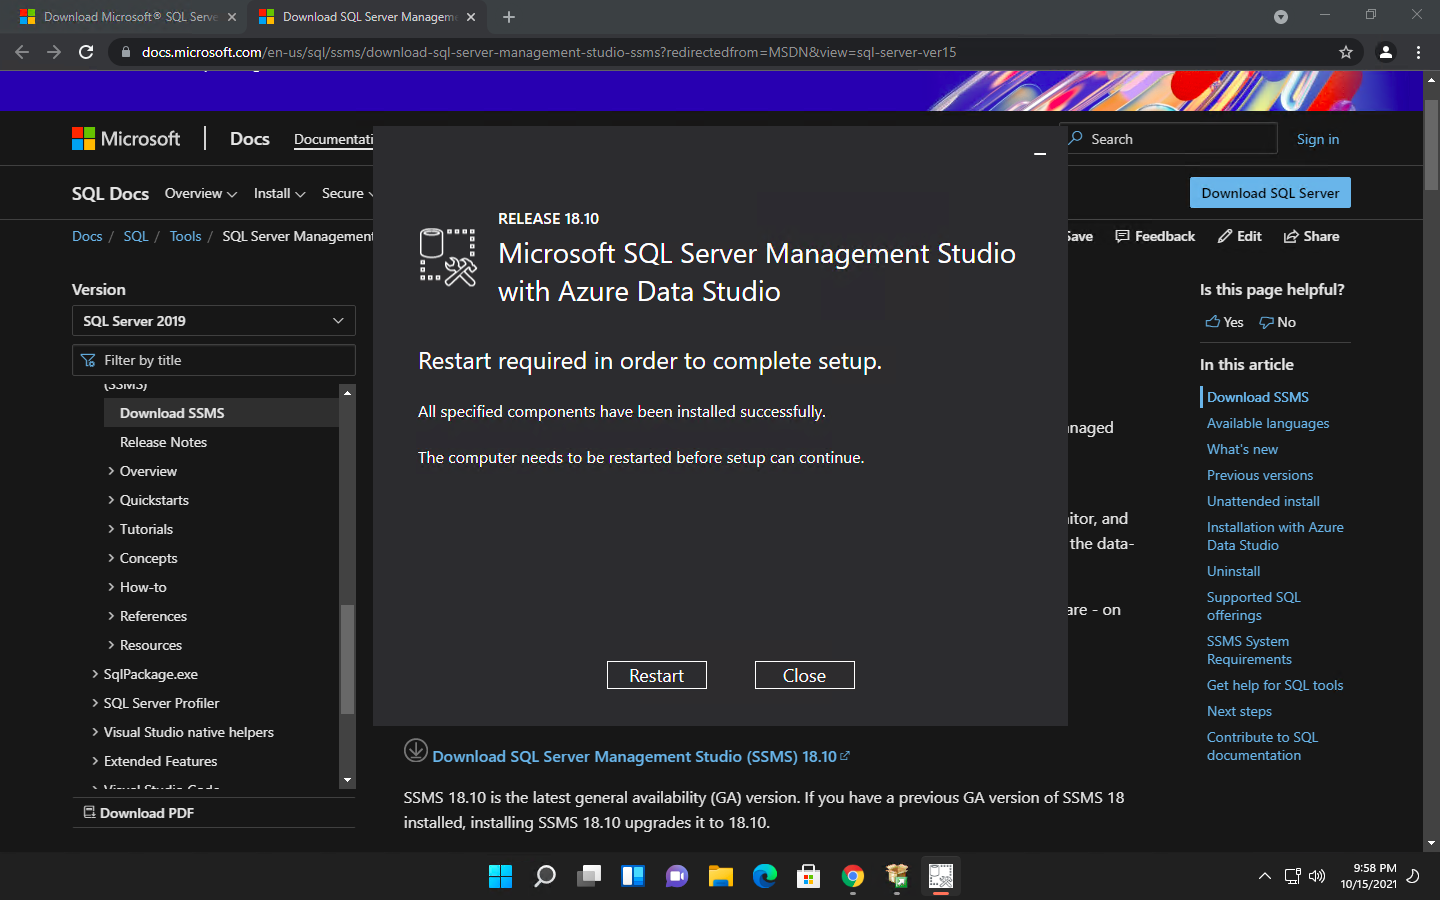1440x900 pixels.
Task: Click the SQL Docs heading
Action: [110, 193]
